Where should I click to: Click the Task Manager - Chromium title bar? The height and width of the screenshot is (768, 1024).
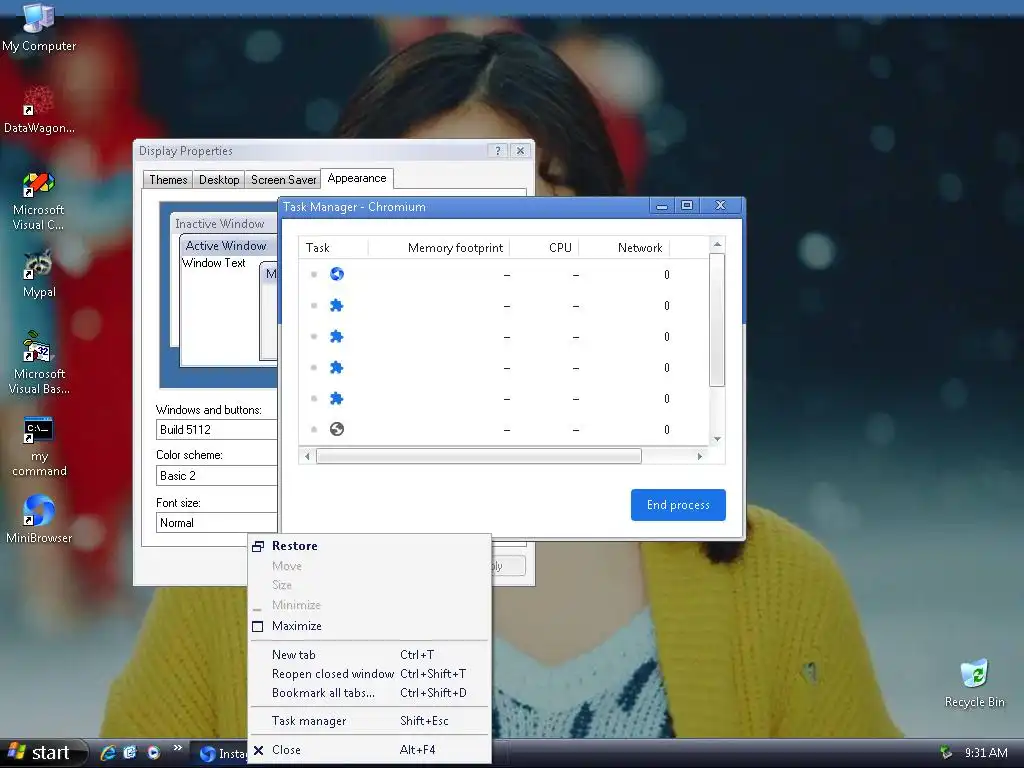point(464,206)
